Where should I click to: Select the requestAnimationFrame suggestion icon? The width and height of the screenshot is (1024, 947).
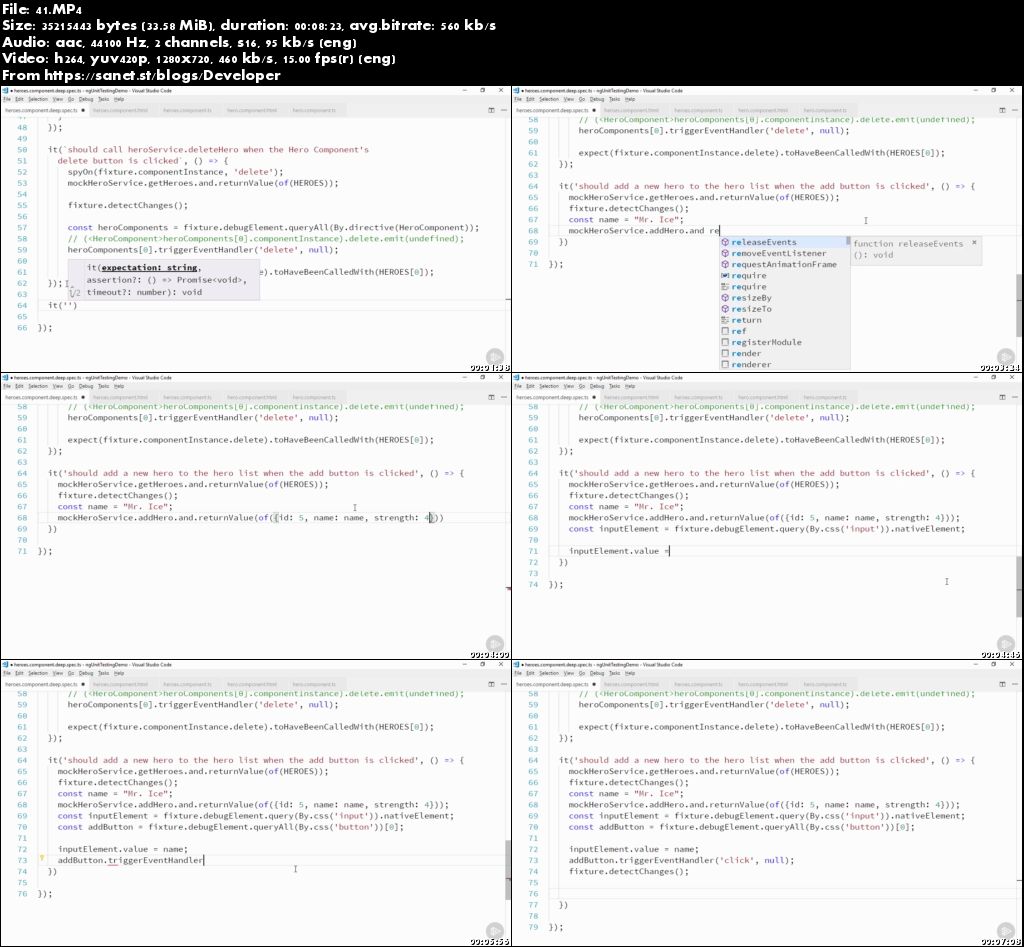click(725, 265)
